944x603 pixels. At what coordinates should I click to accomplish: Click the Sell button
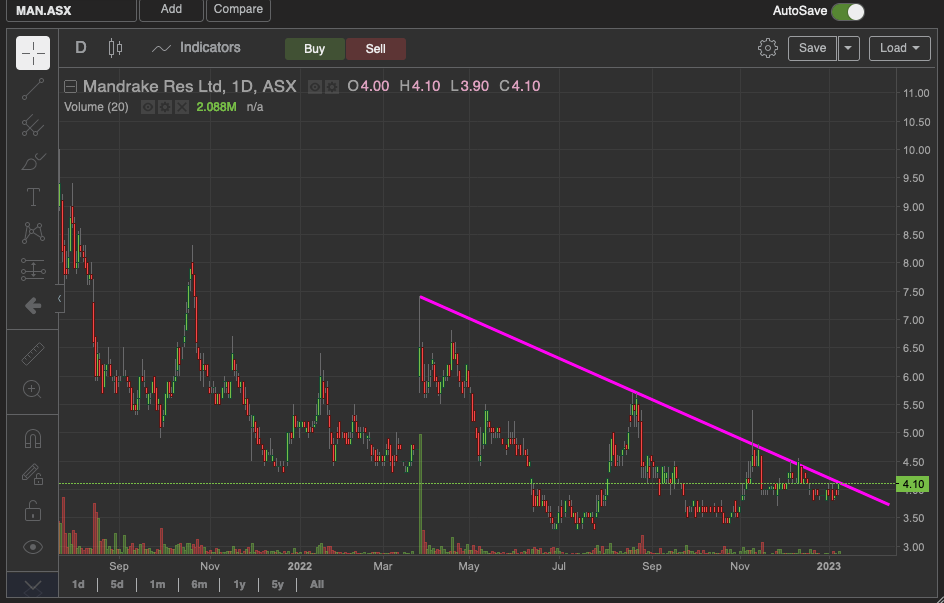376,49
